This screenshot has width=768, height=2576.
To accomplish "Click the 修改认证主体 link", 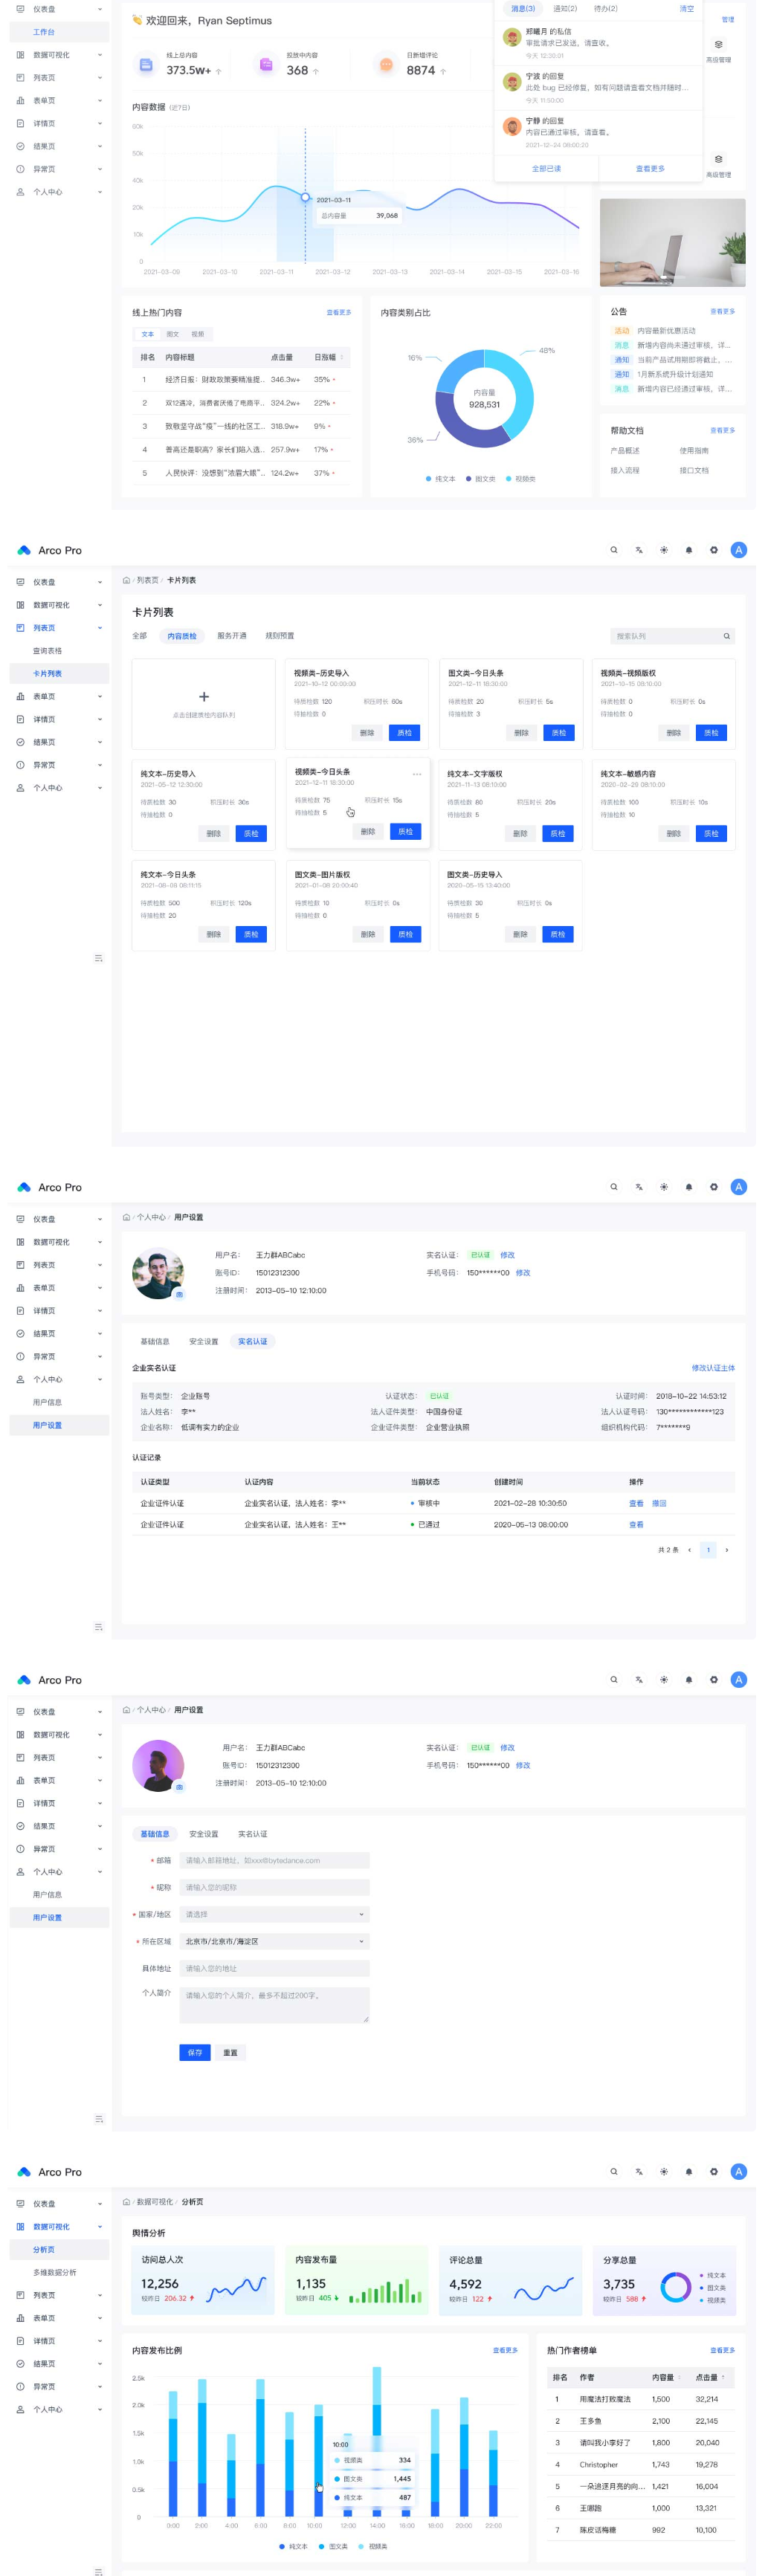I will tap(712, 1367).
